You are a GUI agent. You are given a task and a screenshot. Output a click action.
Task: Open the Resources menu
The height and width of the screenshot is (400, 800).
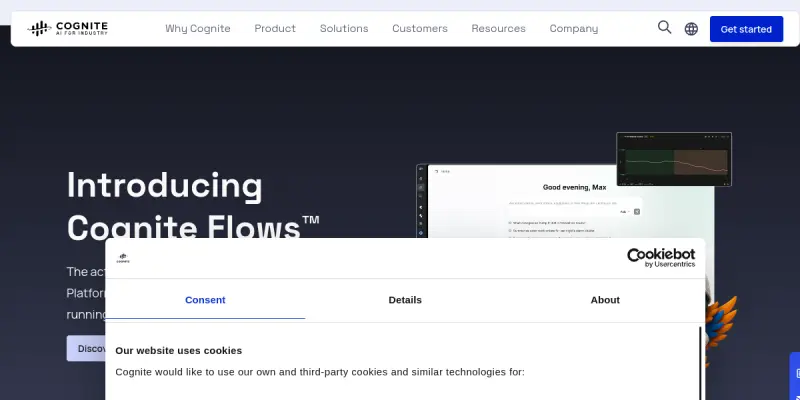[x=498, y=29]
